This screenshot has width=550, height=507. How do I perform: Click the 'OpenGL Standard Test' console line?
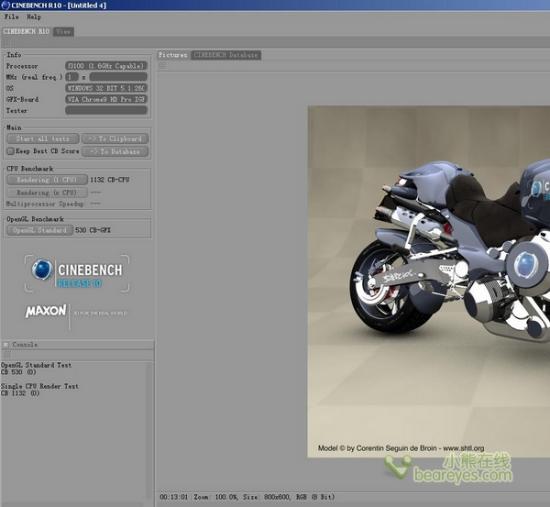(36, 365)
